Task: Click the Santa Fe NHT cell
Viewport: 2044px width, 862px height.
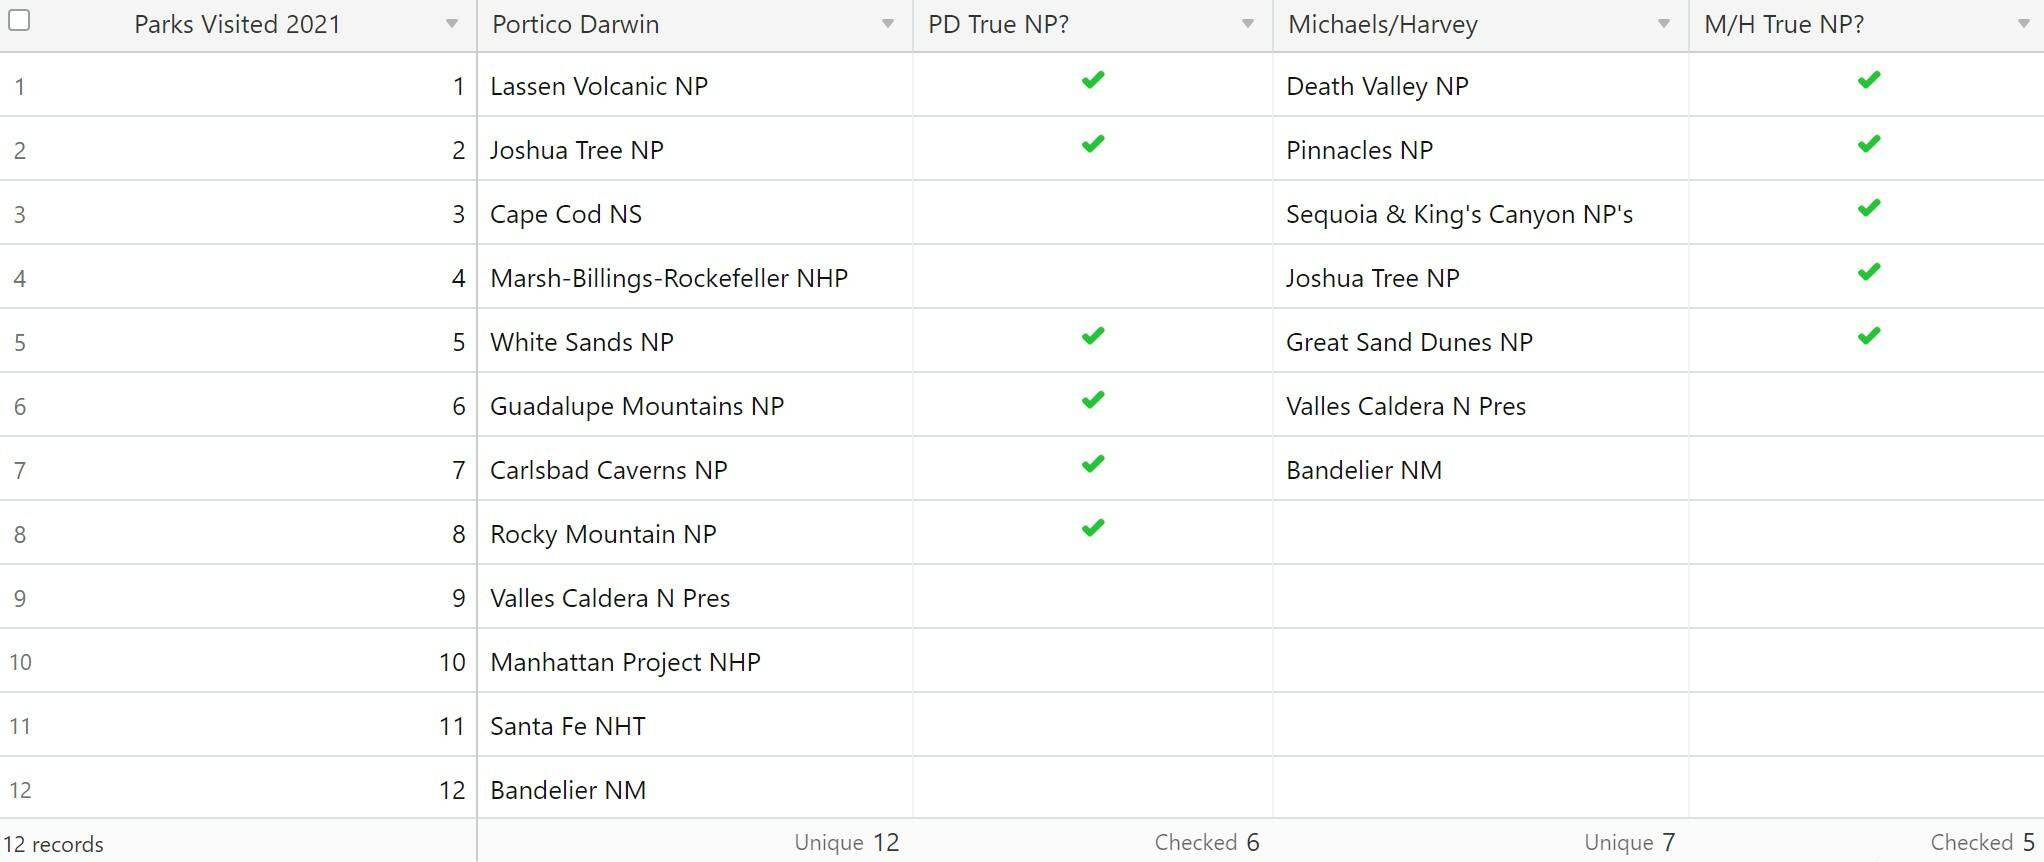Action: coord(695,725)
